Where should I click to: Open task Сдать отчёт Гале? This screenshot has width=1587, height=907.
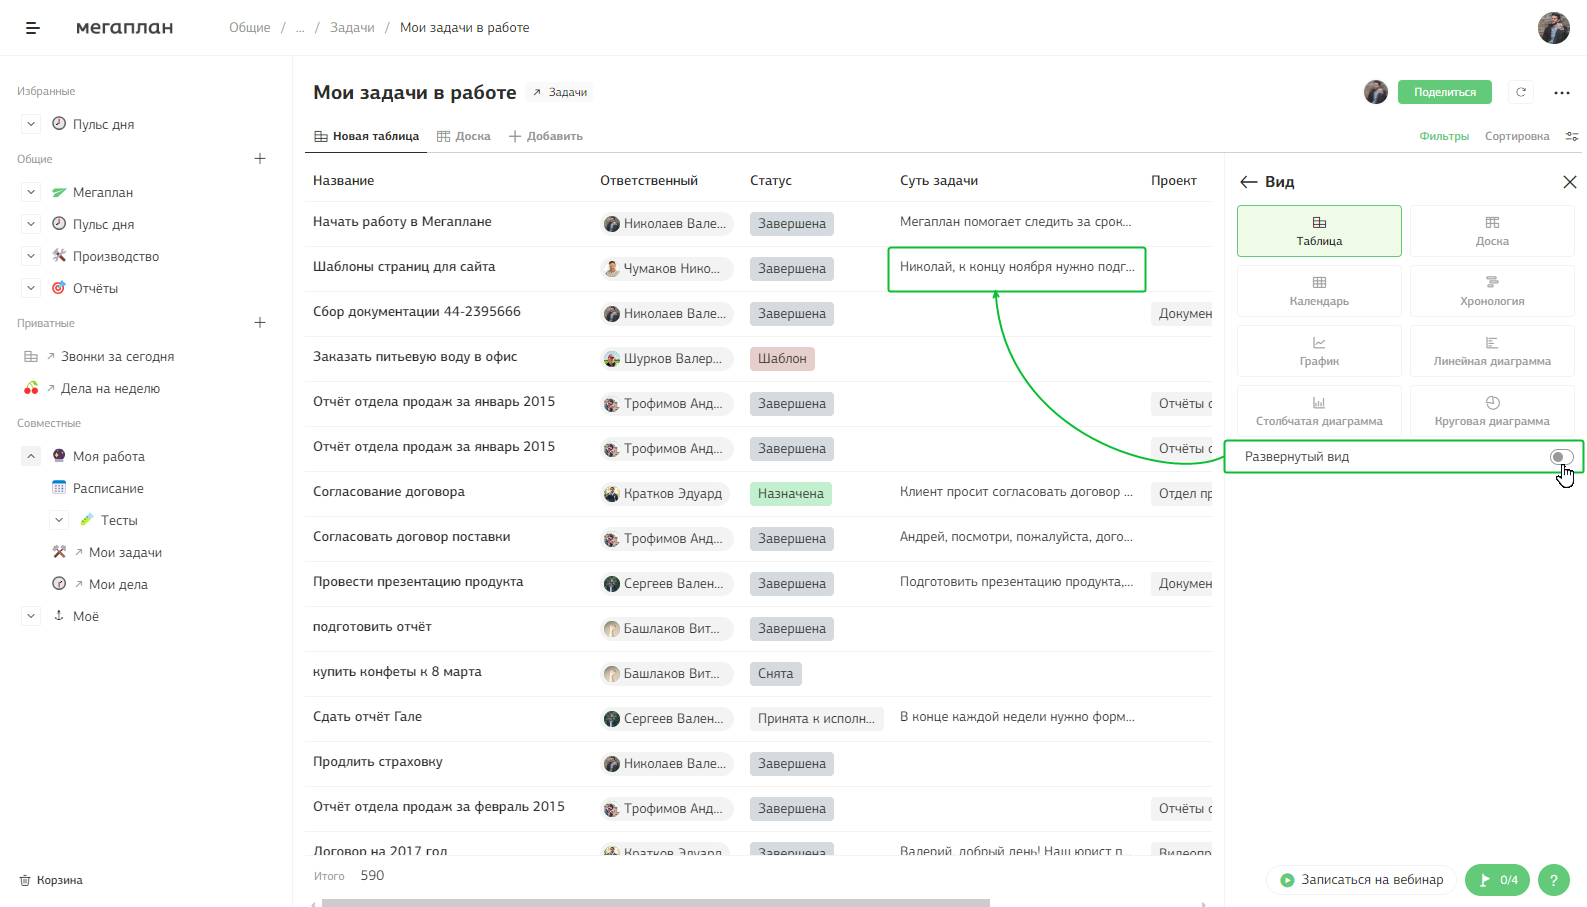[367, 717]
